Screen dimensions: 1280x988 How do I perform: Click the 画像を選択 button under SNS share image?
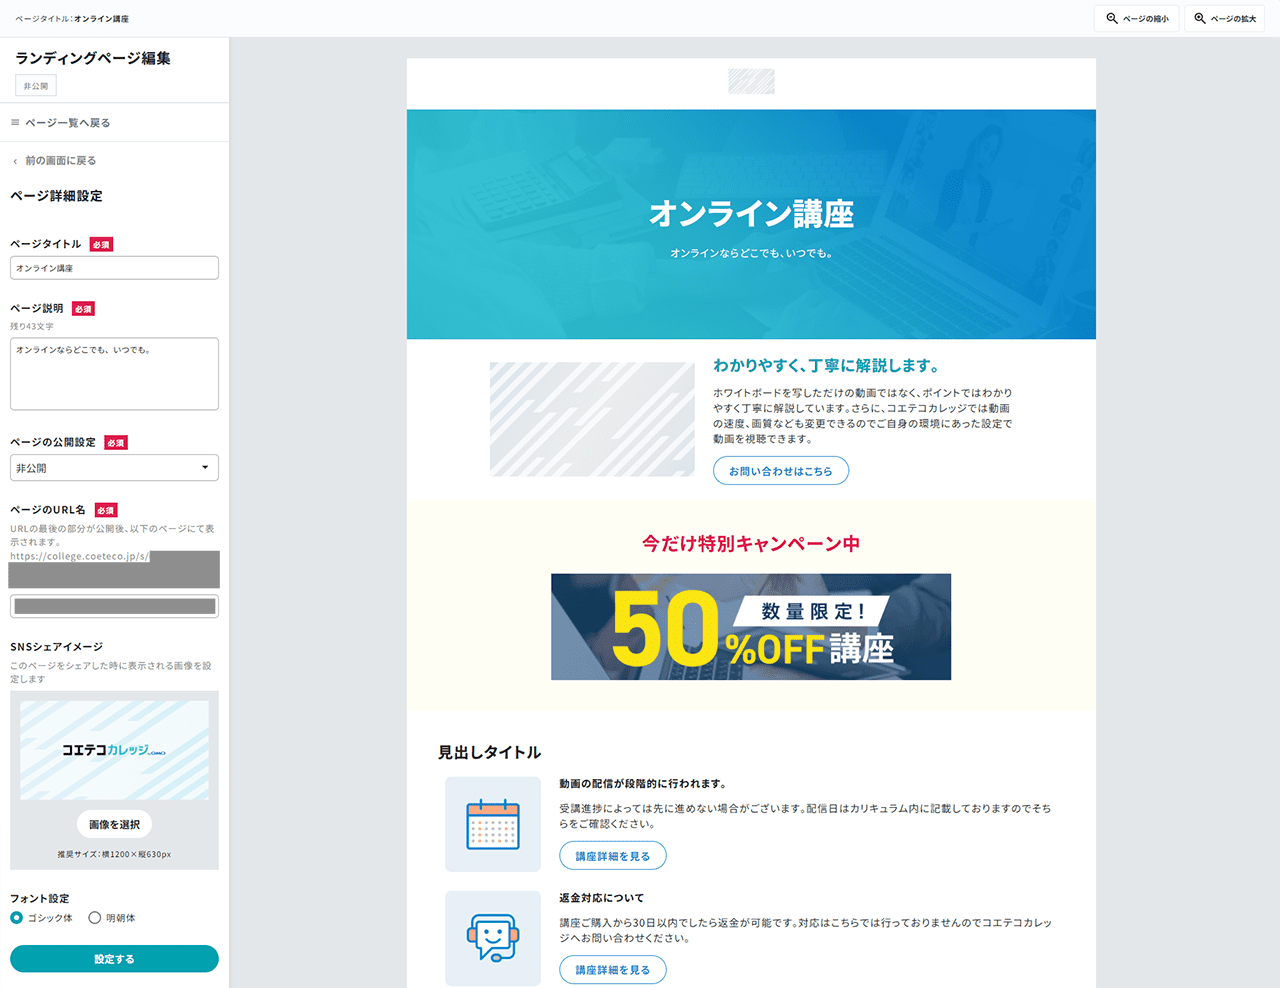tap(114, 823)
